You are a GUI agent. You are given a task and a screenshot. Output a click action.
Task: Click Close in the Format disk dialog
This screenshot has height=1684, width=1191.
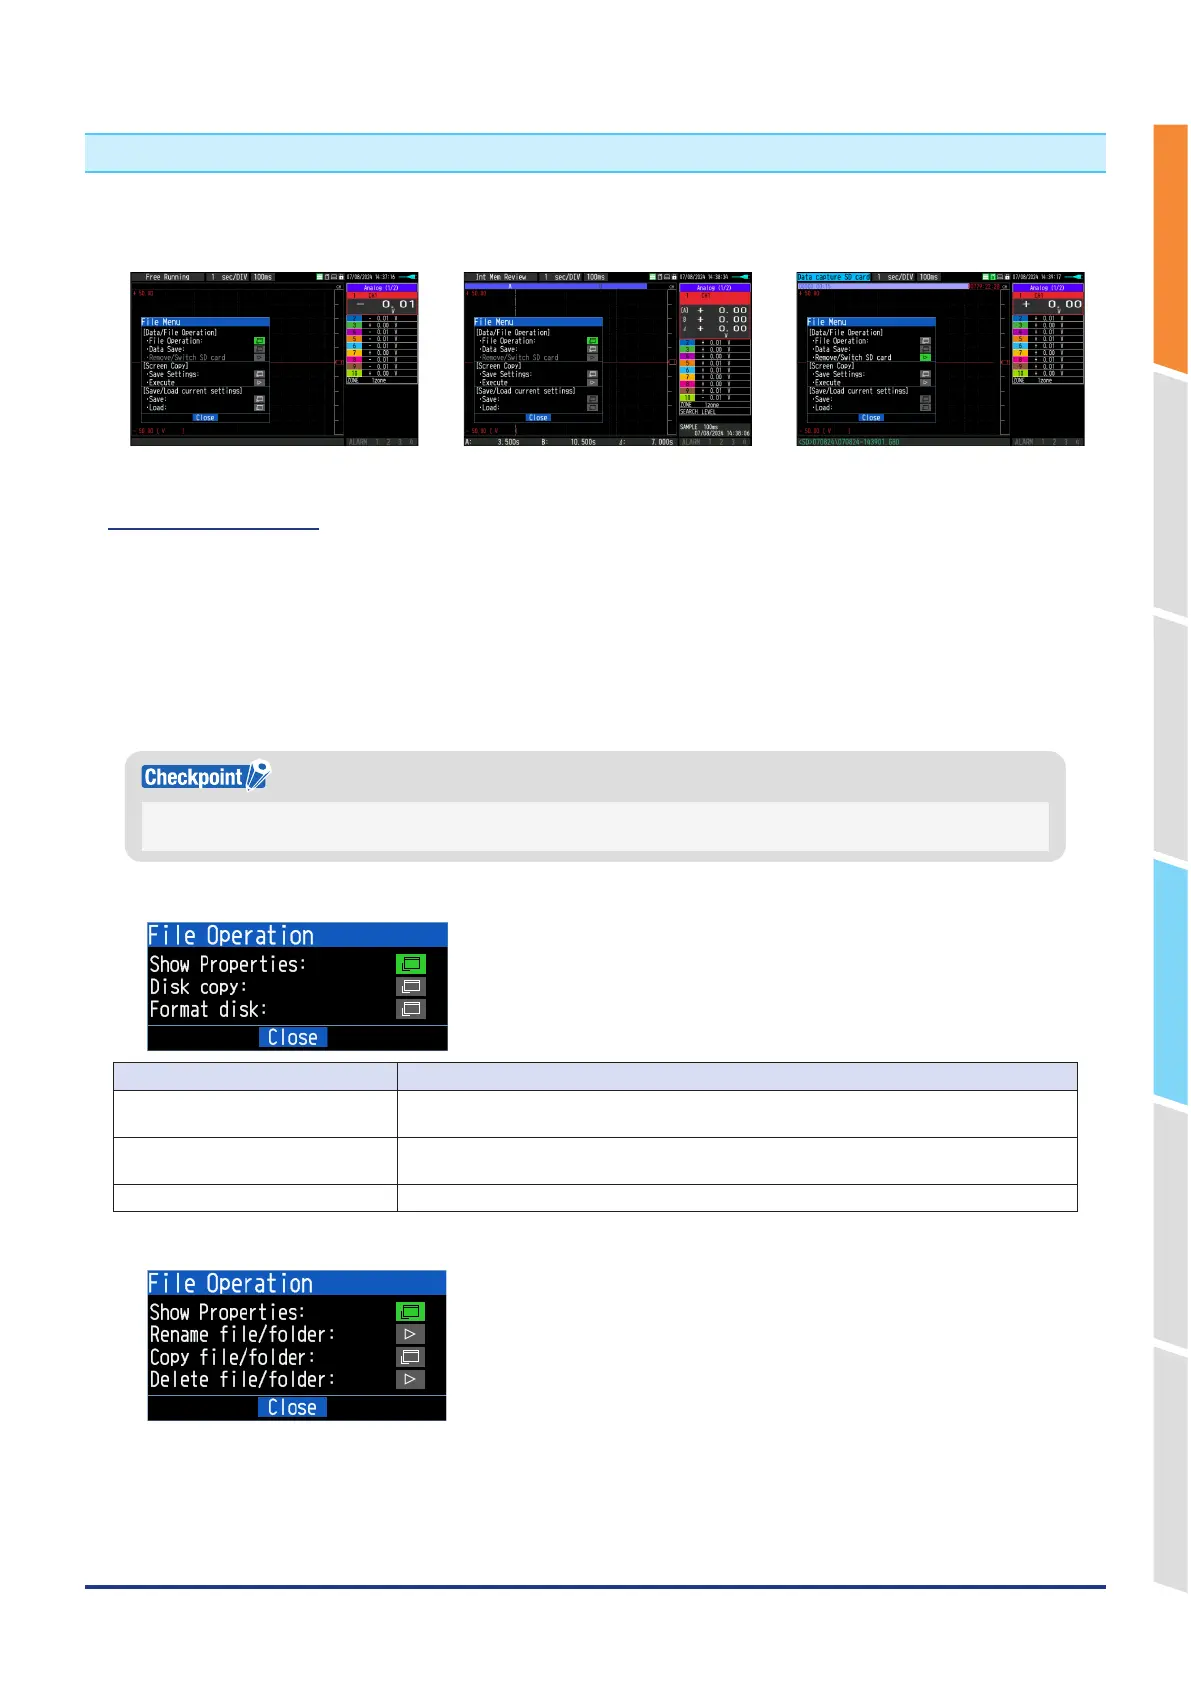pyautogui.click(x=293, y=1038)
